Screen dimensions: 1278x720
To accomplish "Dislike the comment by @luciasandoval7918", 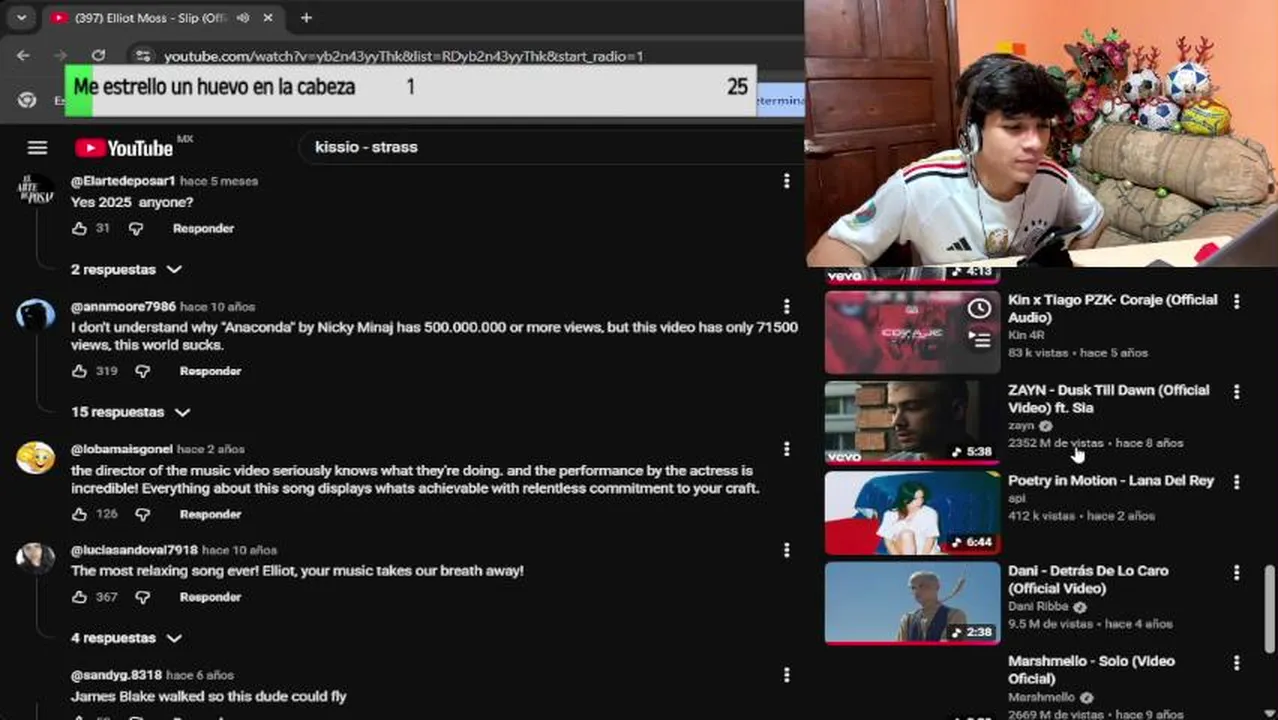I will tap(142, 597).
